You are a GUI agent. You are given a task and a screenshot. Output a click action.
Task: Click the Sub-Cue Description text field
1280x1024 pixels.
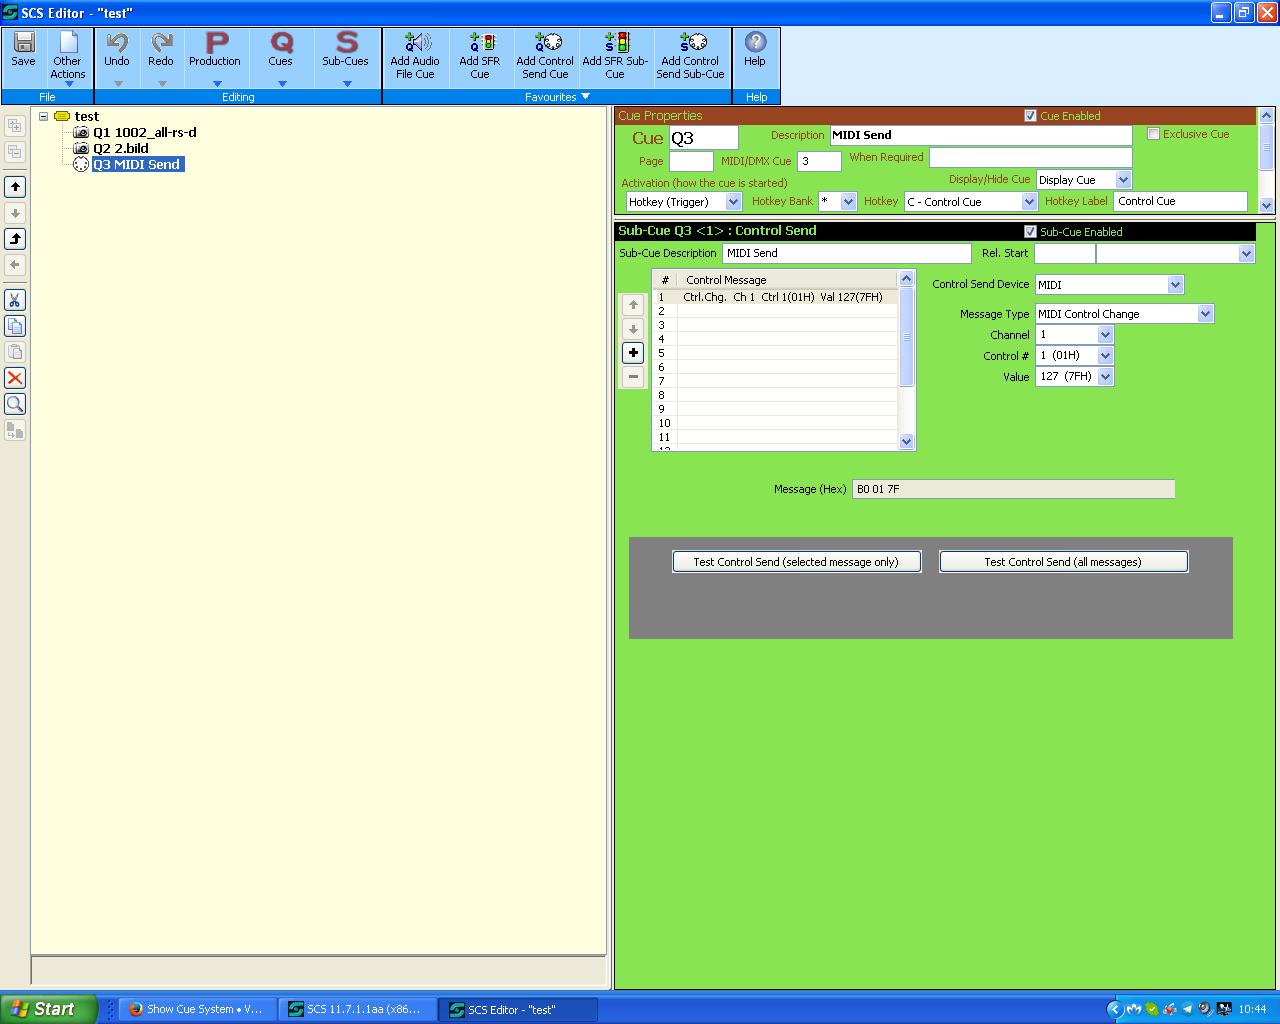846,254
